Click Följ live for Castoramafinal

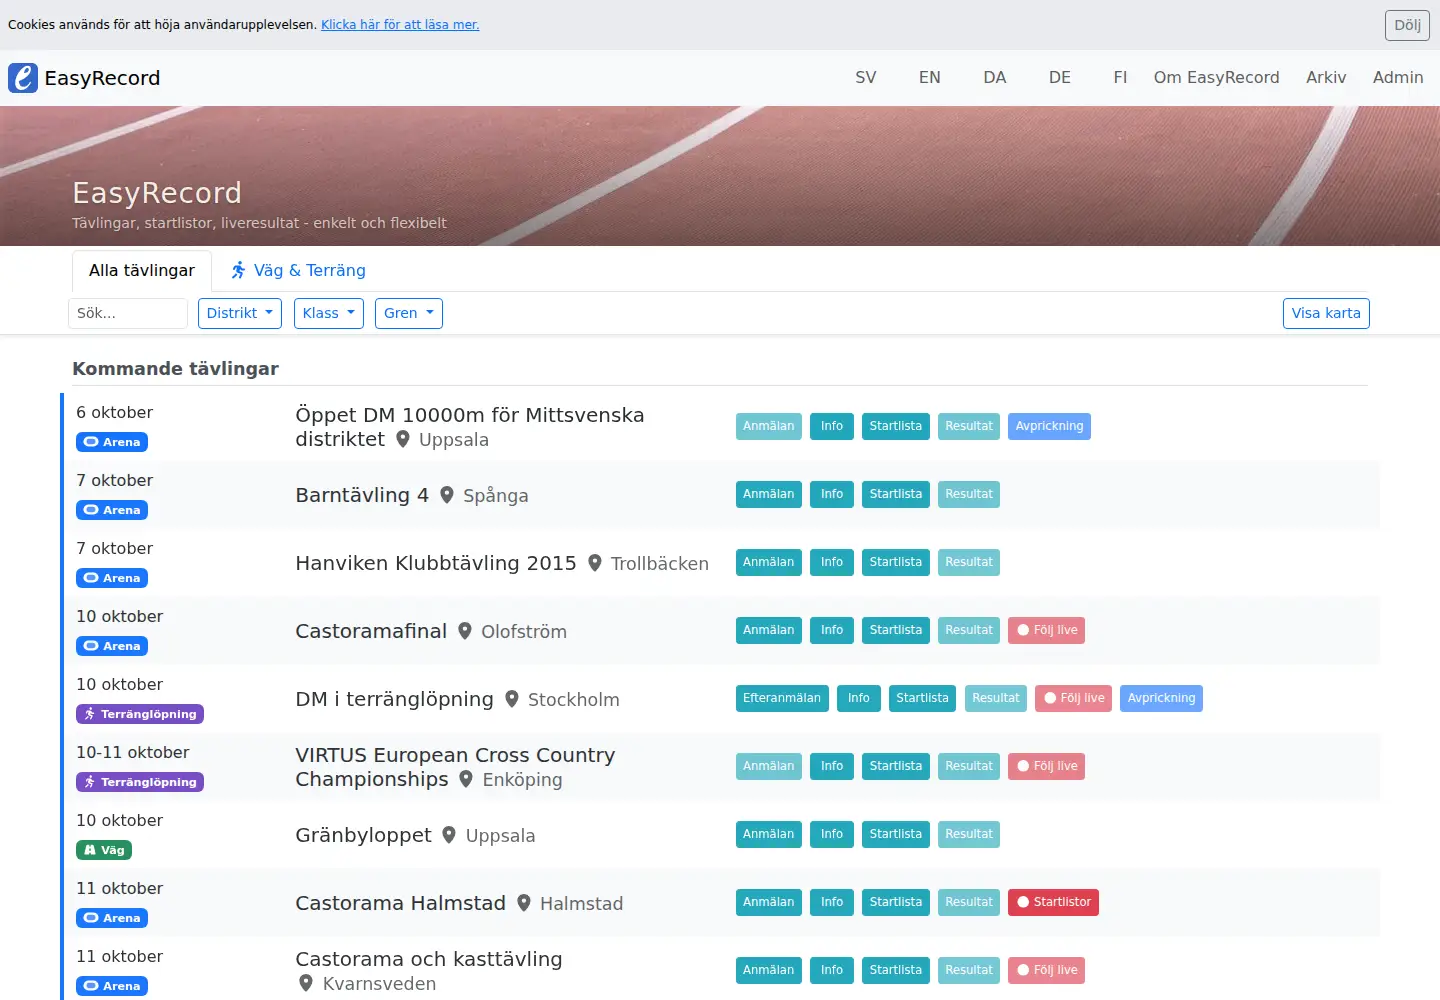(x=1046, y=630)
